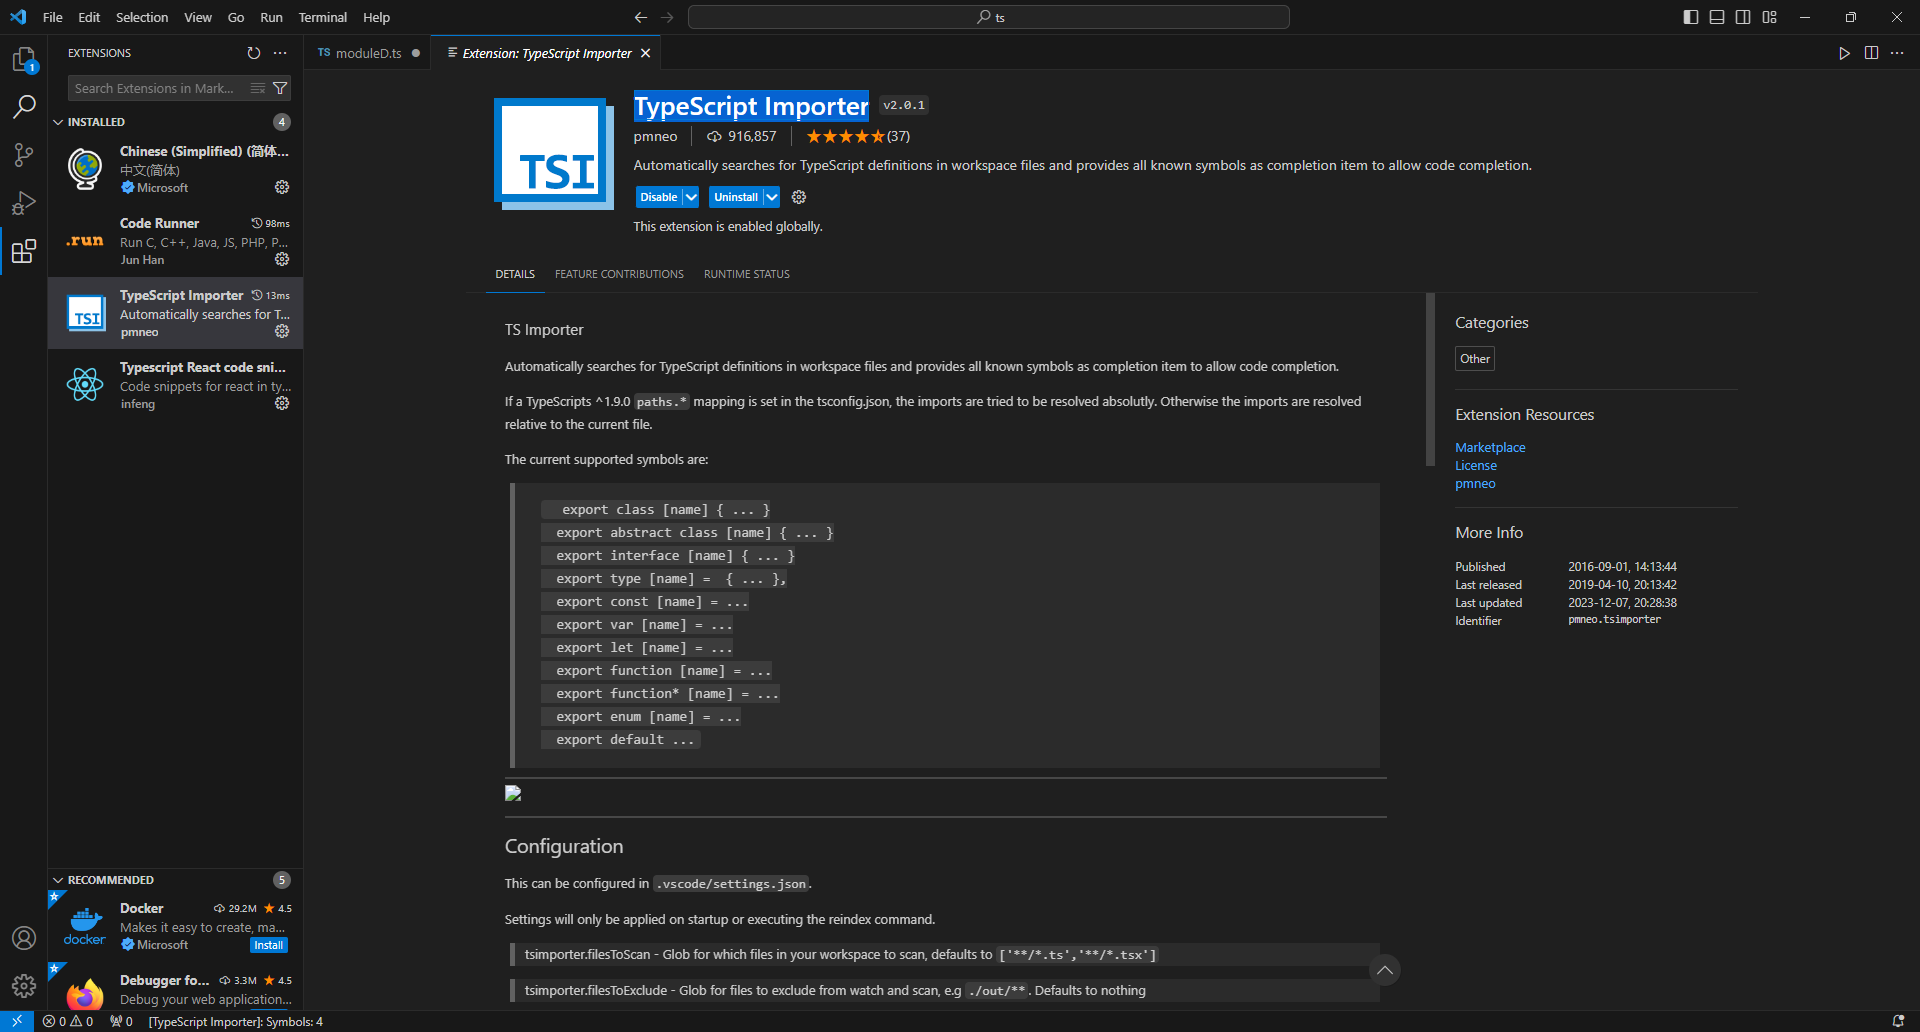The image size is (1920, 1032).
Task: Open the License link
Action: (1476, 465)
